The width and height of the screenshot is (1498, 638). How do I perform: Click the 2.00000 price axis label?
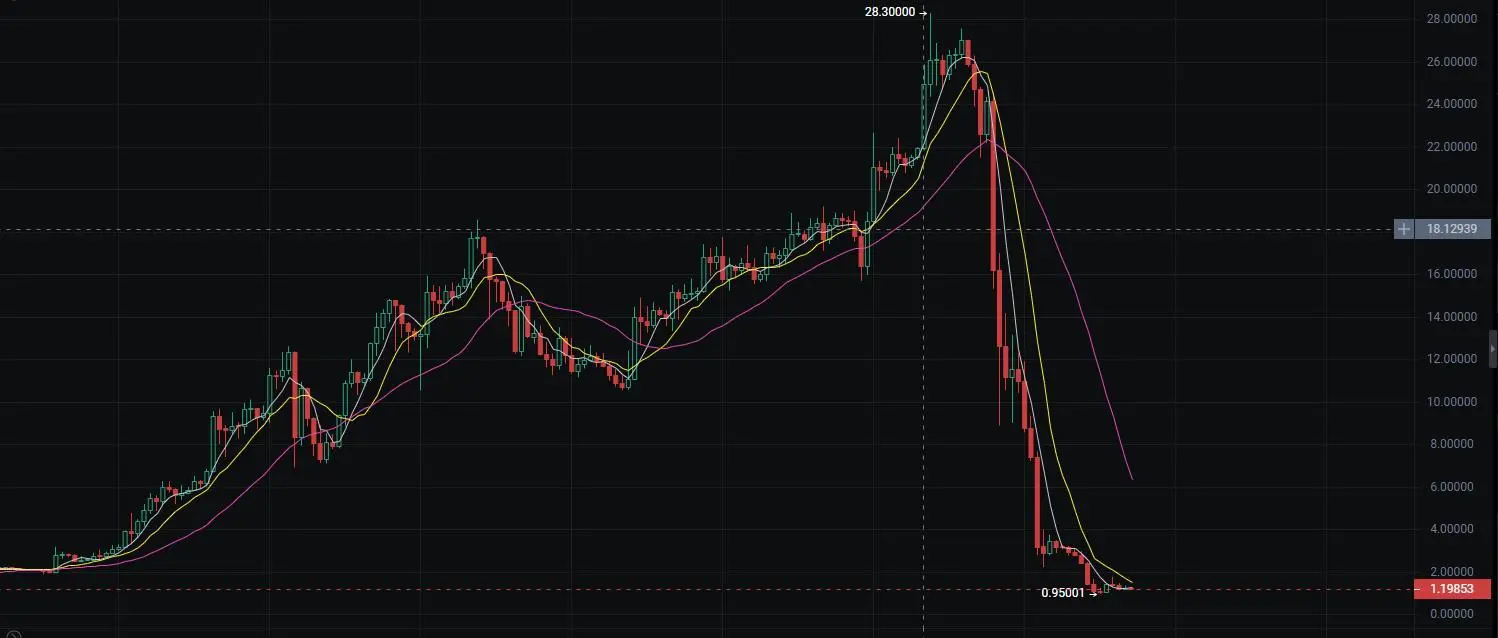[1454, 572]
